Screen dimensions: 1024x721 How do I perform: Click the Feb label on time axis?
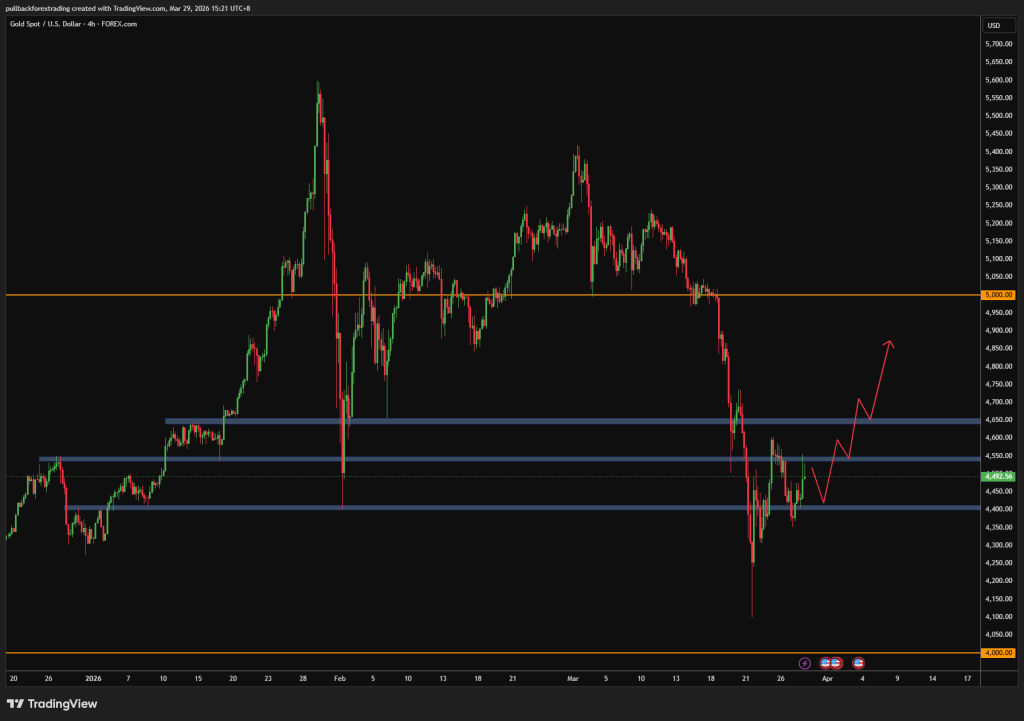pos(337,677)
